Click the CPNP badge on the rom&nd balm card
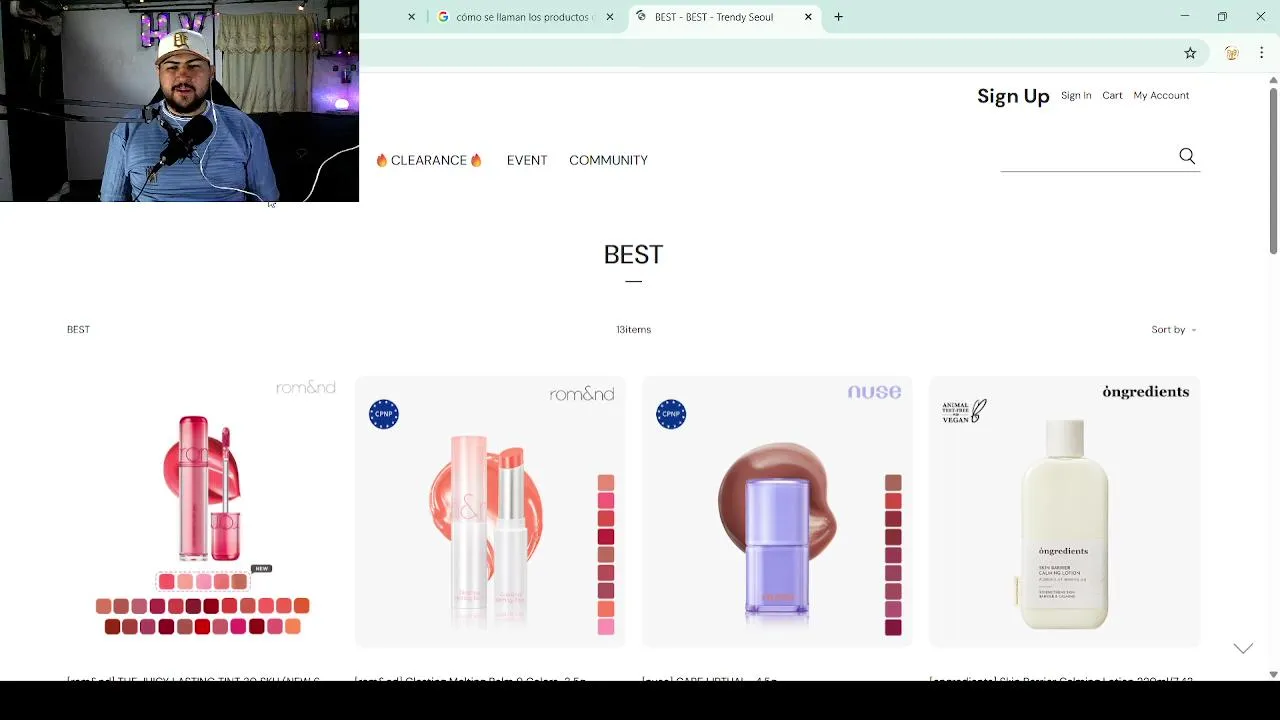1280x720 pixels. 384,414
